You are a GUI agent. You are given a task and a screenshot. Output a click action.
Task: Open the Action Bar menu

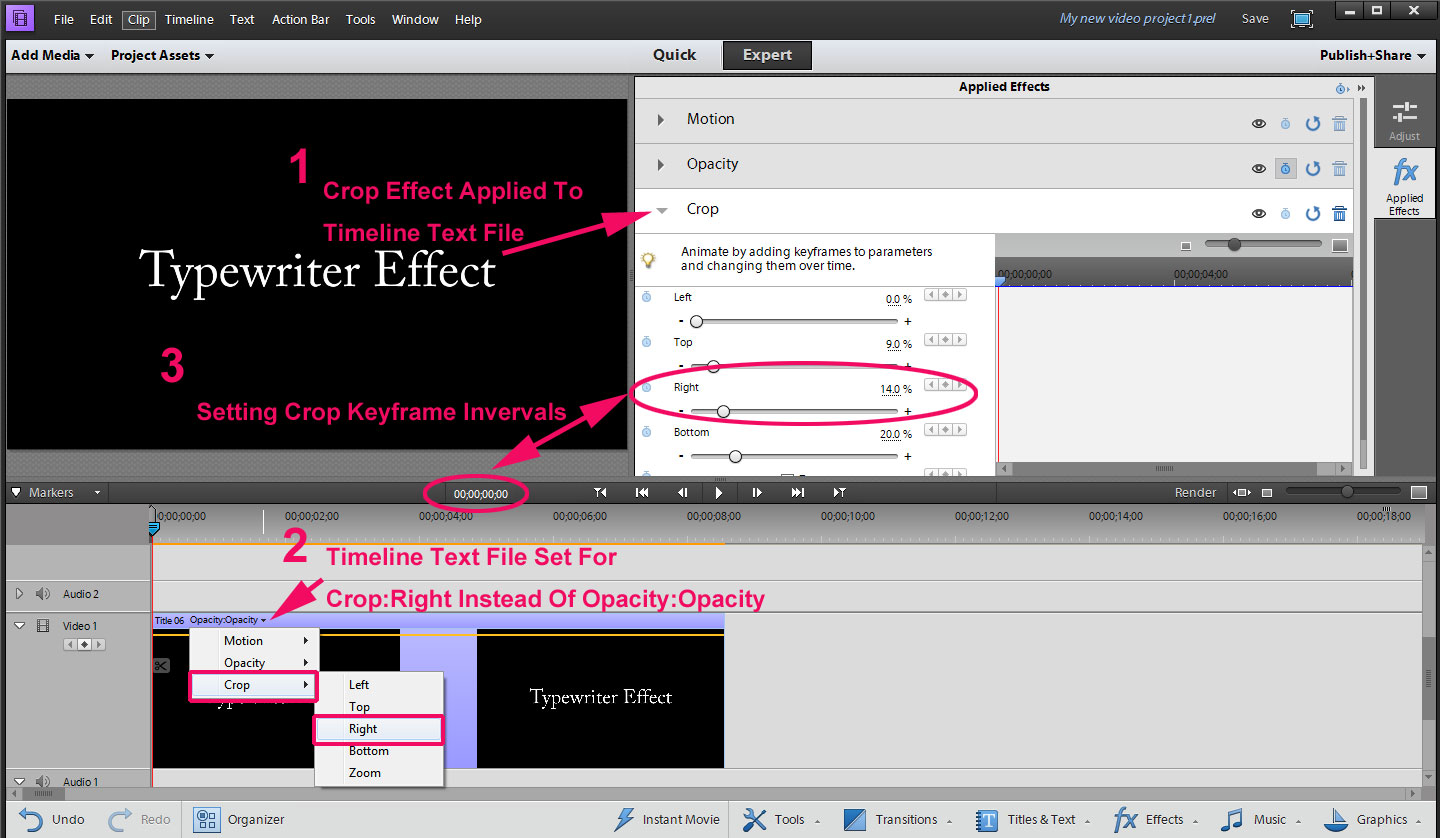[300, 19]
